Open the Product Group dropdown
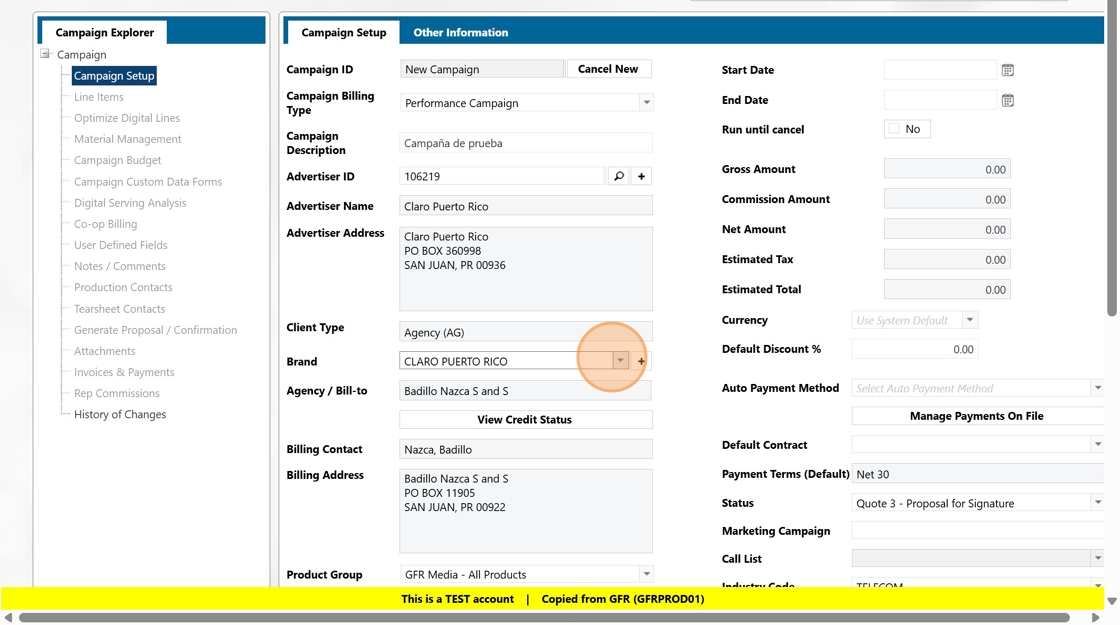Viewport: 1120px width, 625px height. [x=646, y=574]
